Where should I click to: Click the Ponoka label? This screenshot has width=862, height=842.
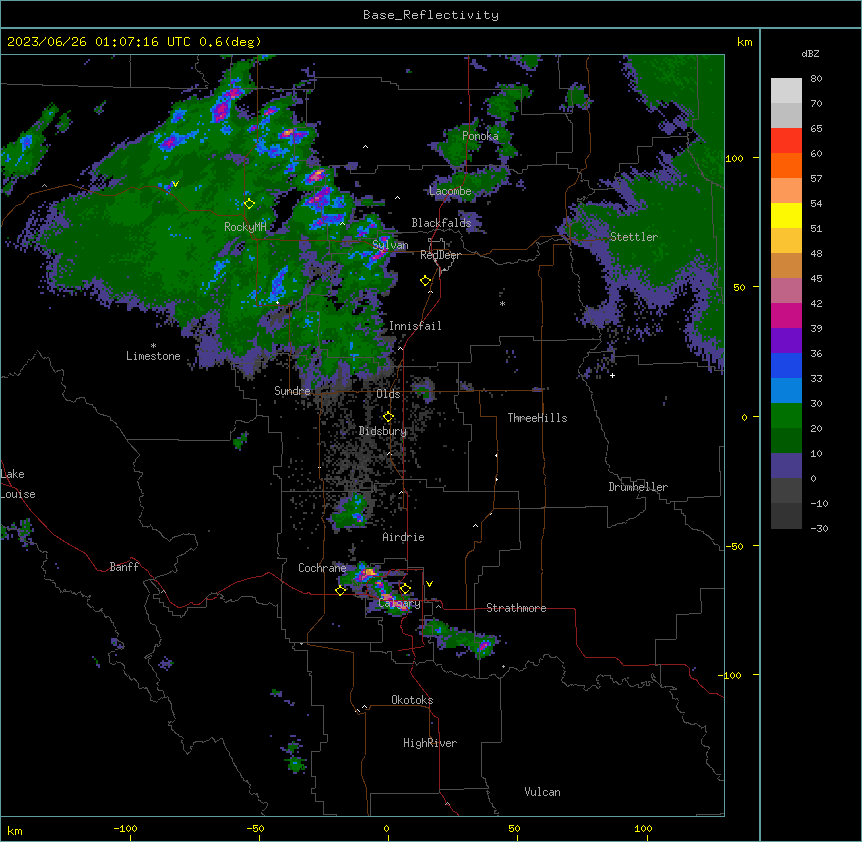pos(480,136)
